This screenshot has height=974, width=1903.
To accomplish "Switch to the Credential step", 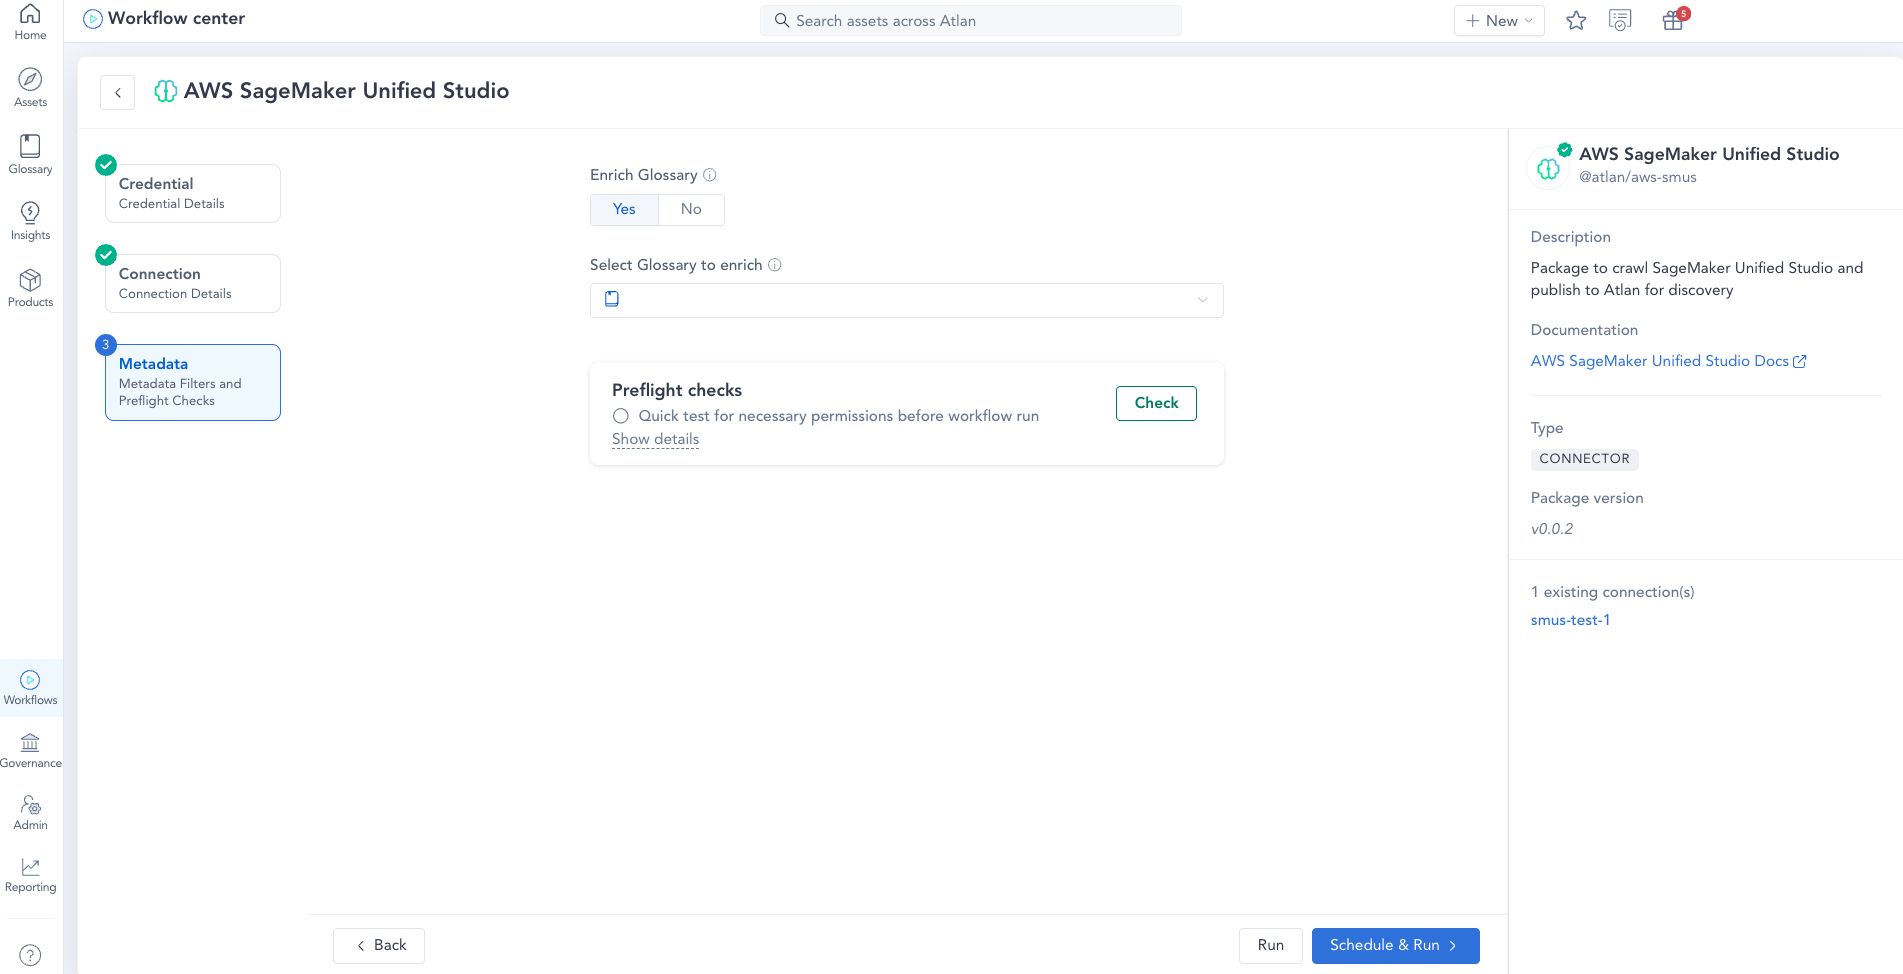I will [192, 193].
